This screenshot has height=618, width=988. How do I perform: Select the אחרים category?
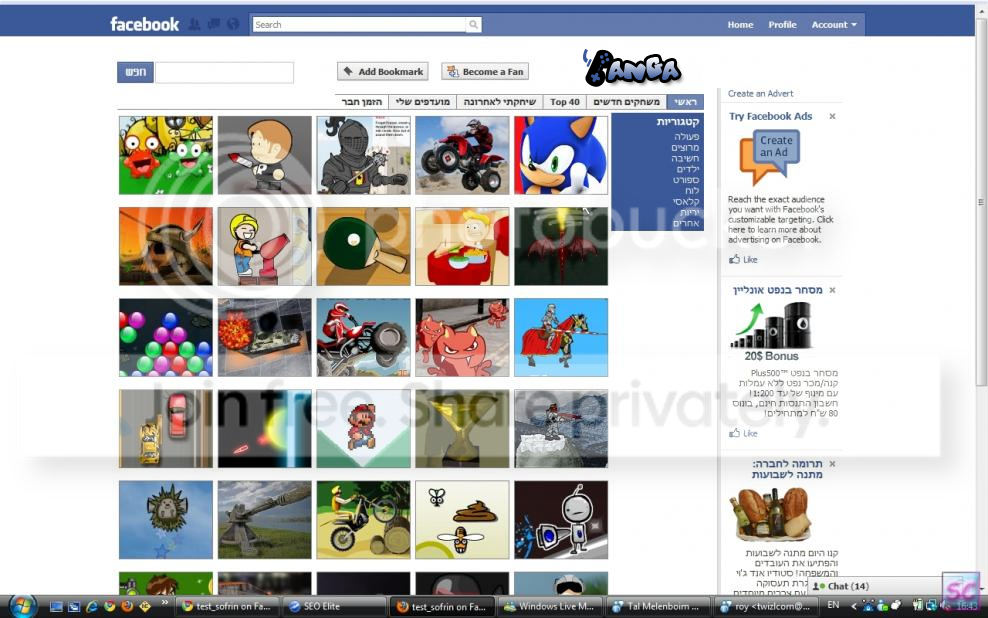(686, 223)
